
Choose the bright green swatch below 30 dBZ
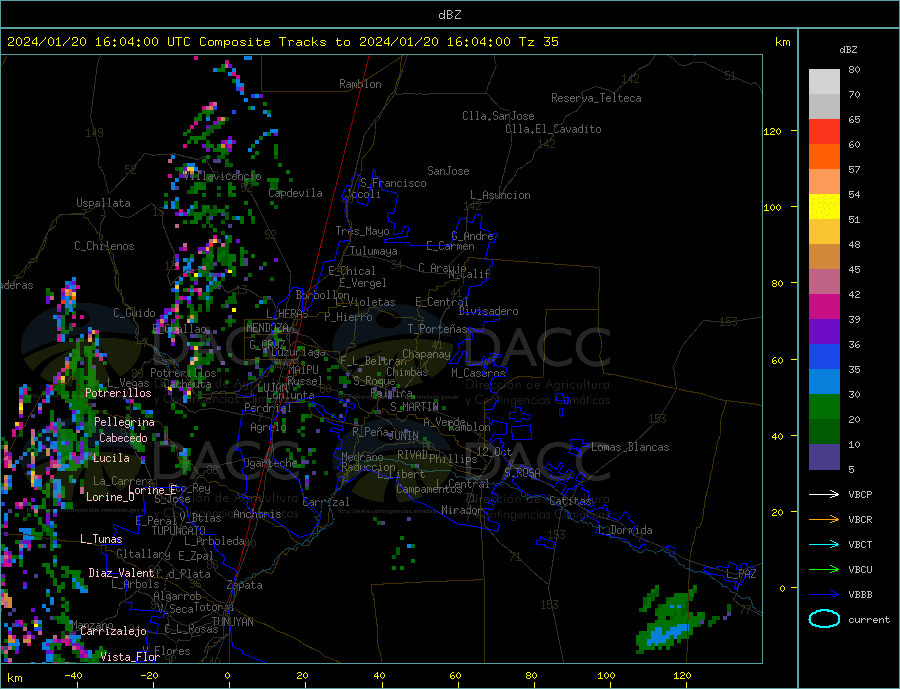click(824, 407)
